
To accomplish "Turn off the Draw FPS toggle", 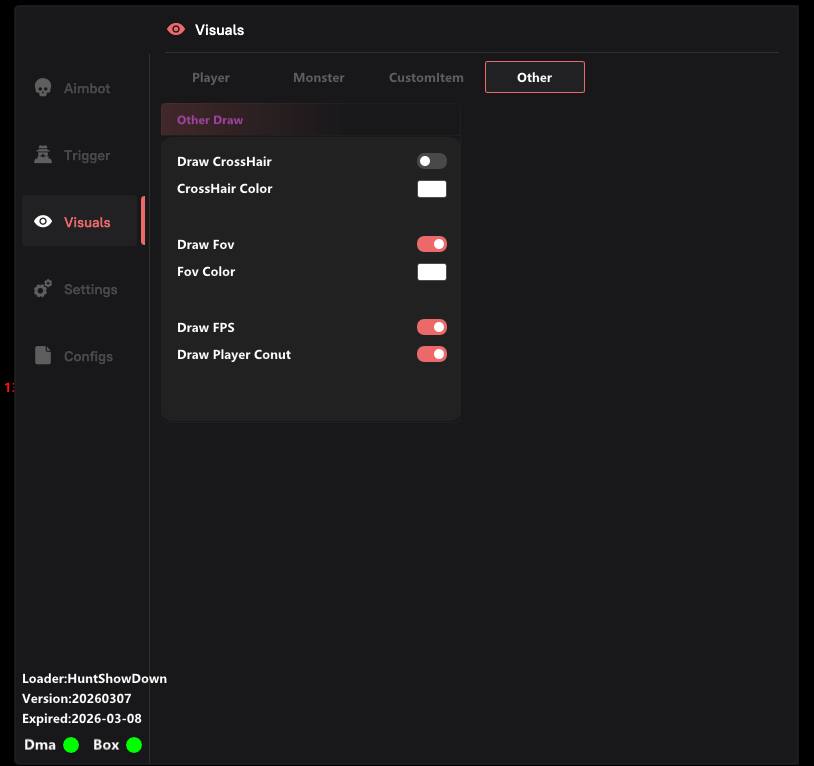I will [432, 327].
